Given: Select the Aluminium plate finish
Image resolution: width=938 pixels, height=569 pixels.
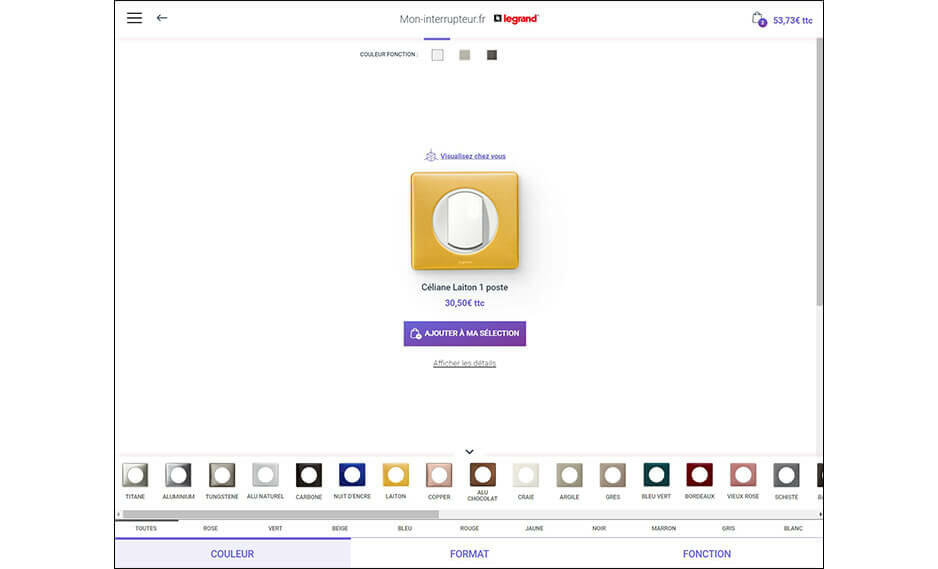Looking at the screenshot, I should tap(178, 475).
